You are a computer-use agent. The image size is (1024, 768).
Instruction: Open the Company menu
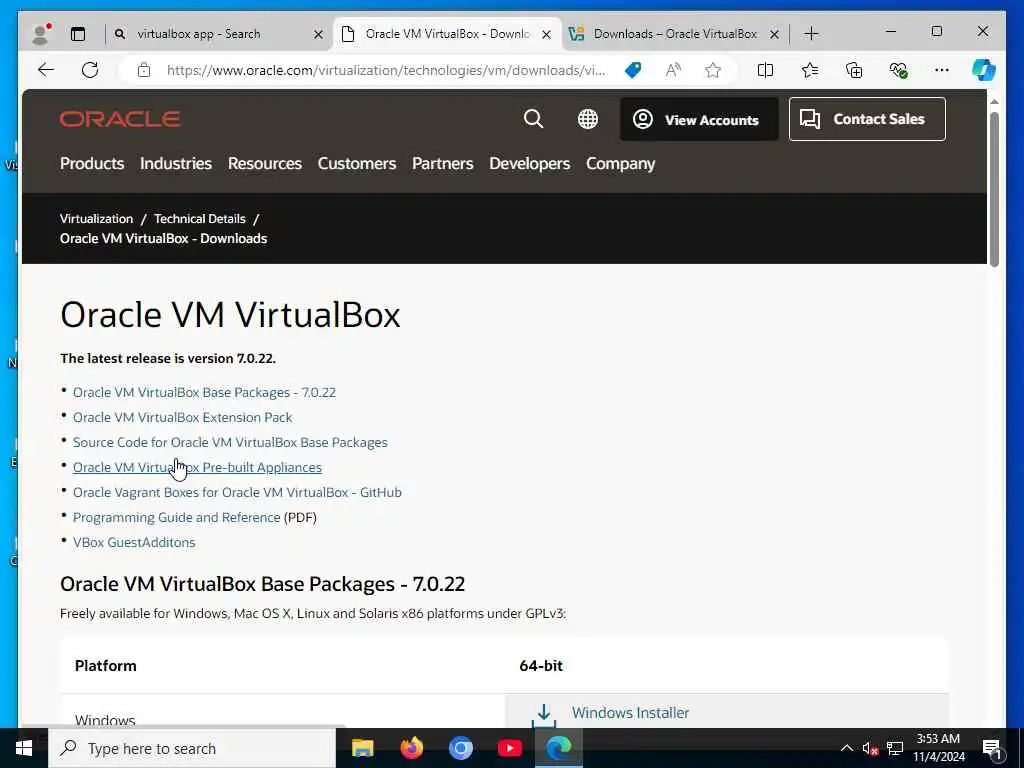[620, 163]
